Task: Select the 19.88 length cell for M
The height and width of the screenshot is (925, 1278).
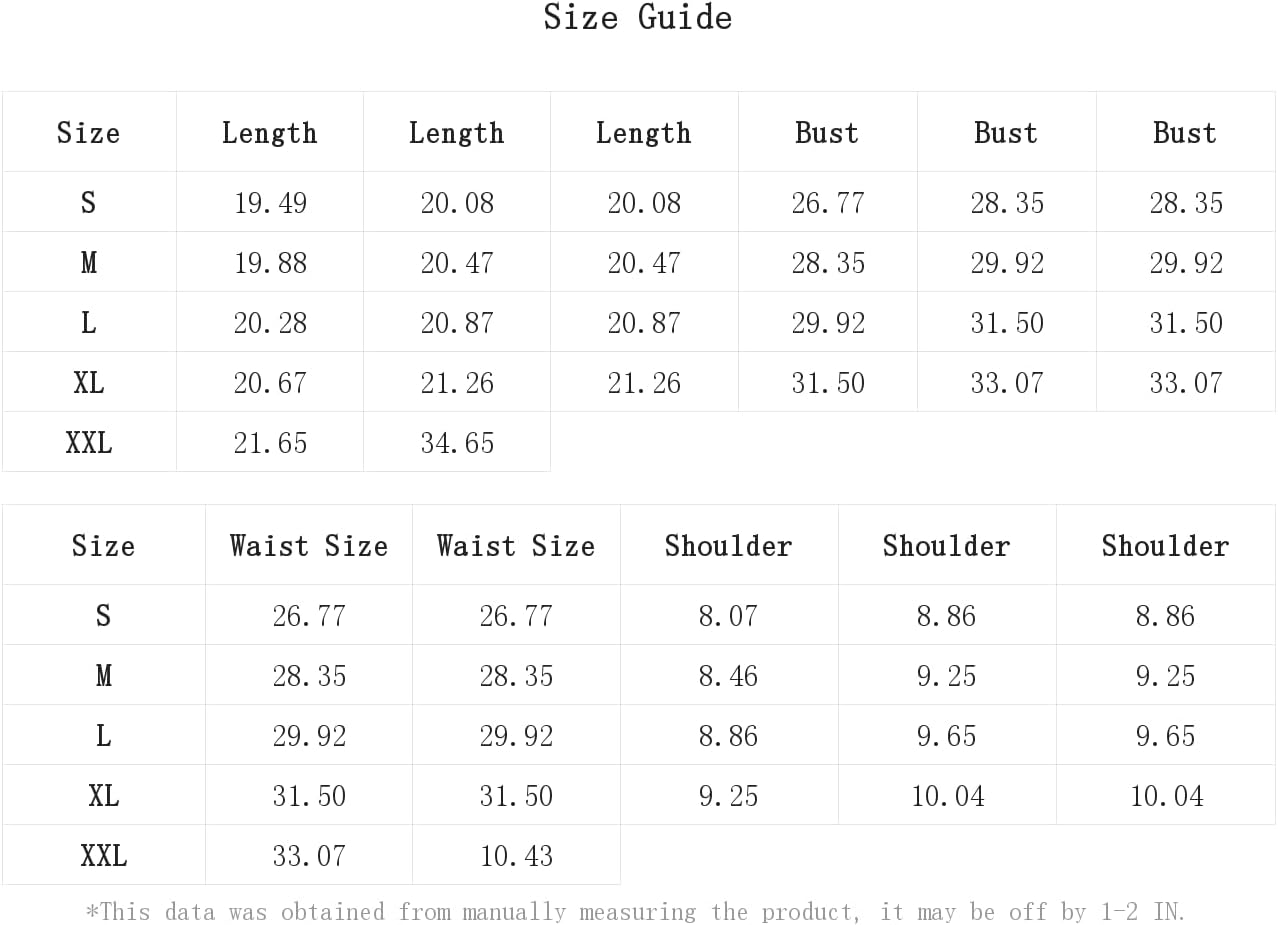Action: point(270,263)
